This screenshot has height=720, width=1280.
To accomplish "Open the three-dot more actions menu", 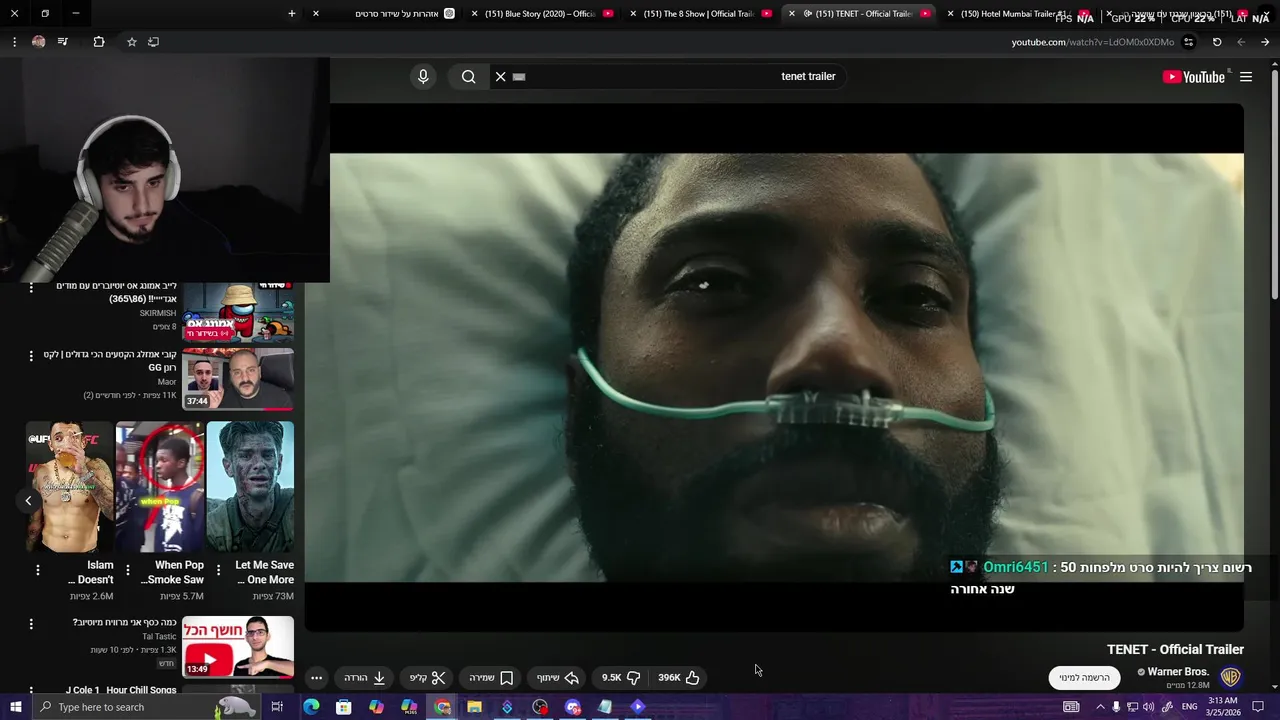I will (x=316, y=678).
